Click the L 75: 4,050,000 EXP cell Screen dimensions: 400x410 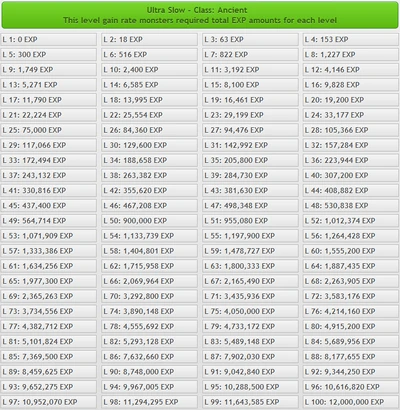point(250,311)
